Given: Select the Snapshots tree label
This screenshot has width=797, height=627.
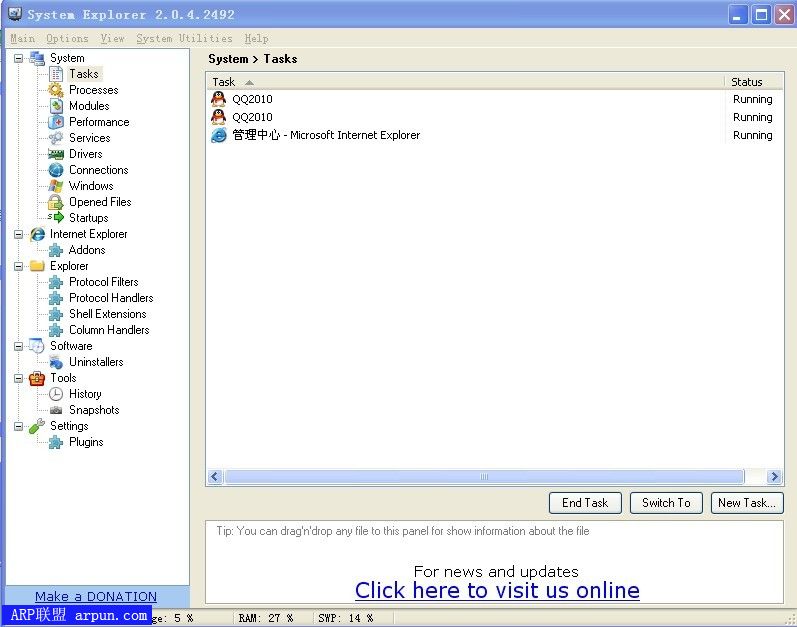Looking at the screenshot, I should coord(94,410).
